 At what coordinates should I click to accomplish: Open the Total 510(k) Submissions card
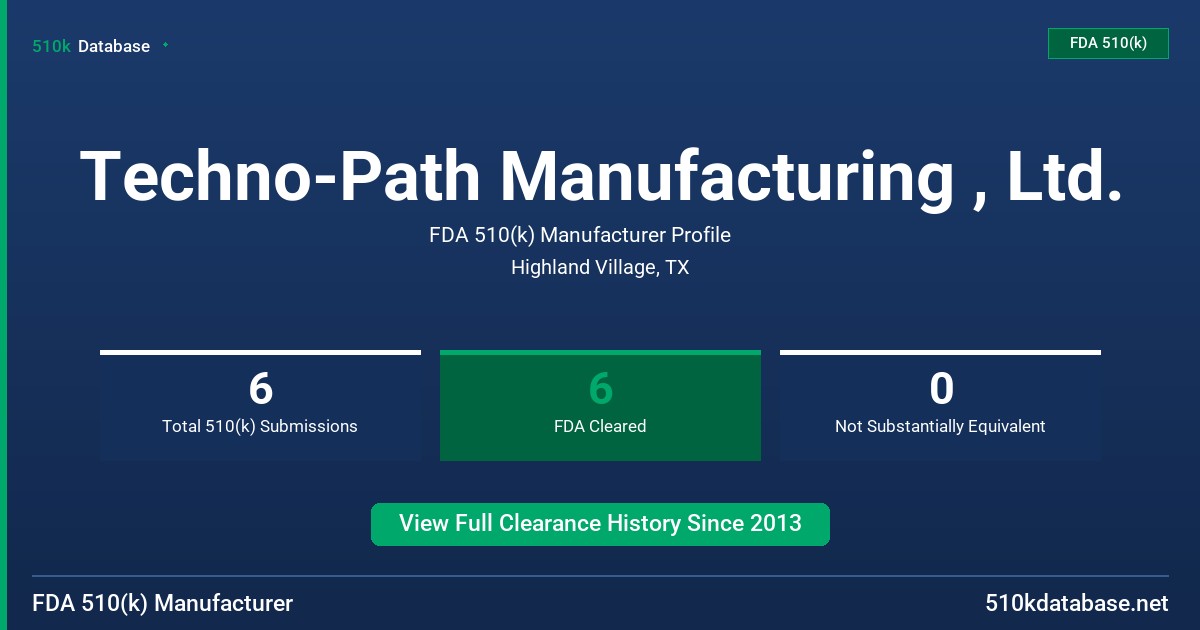260,405
